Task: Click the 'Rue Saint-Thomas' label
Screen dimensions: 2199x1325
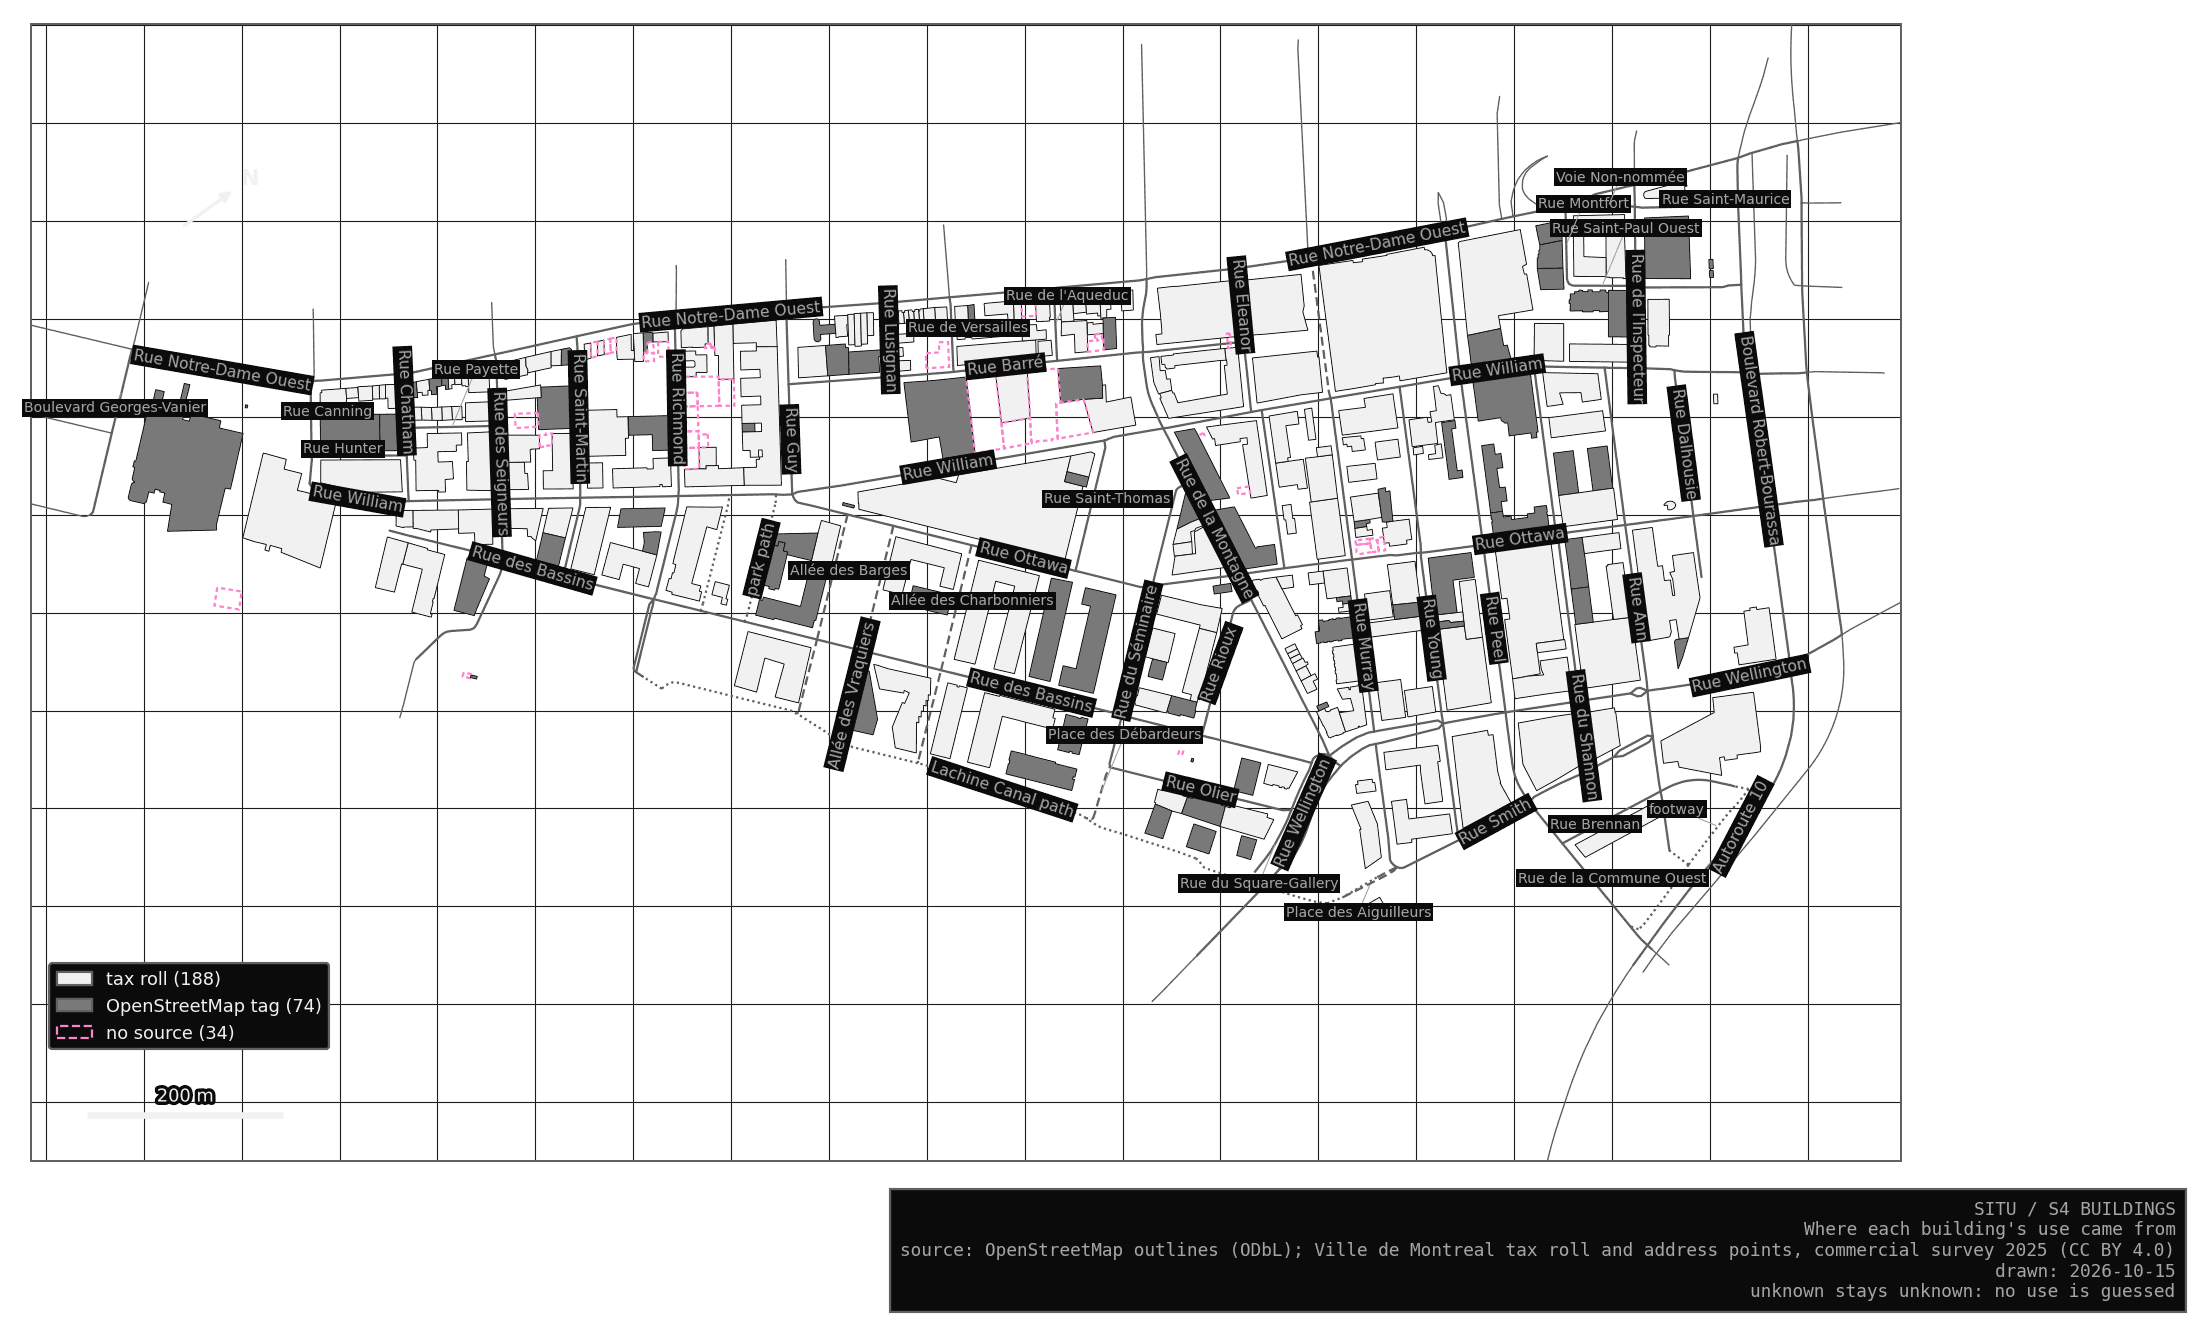Action: 1107,499
